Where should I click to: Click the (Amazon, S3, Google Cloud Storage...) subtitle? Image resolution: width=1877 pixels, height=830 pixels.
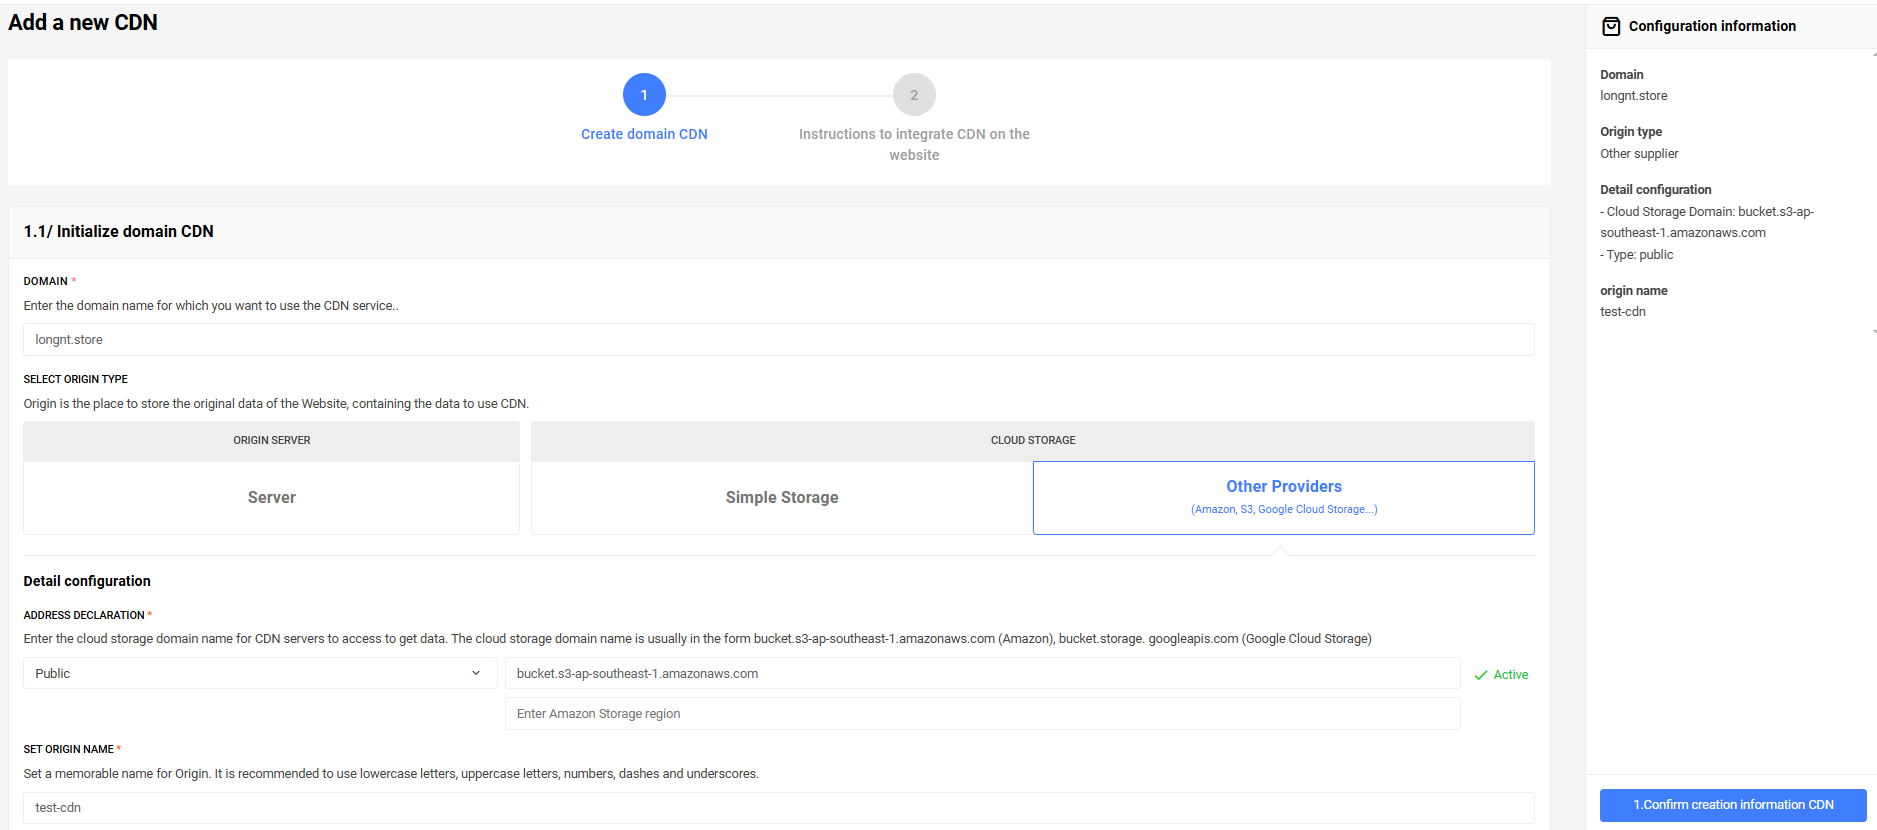tap(1284, 509)
